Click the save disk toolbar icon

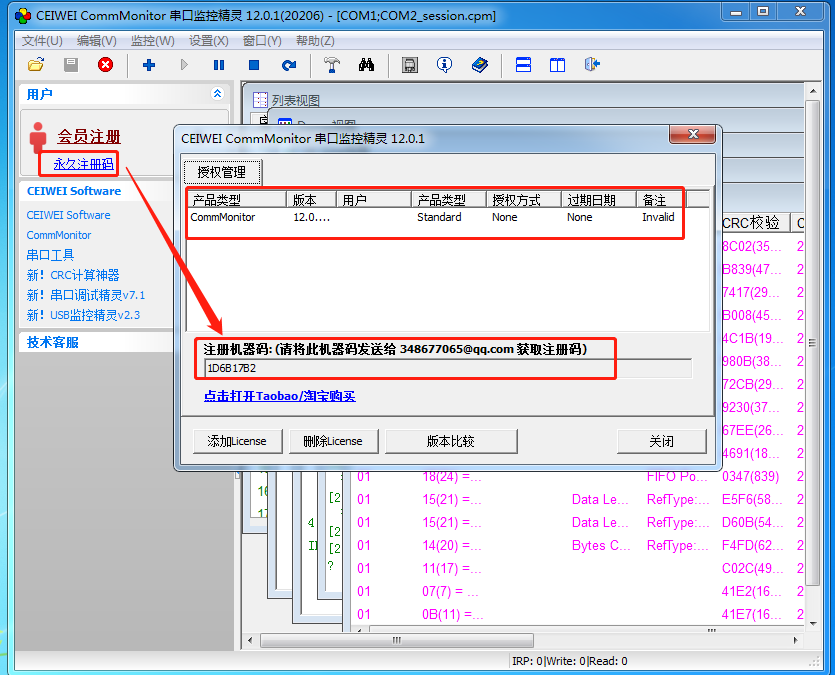point(70,65)
